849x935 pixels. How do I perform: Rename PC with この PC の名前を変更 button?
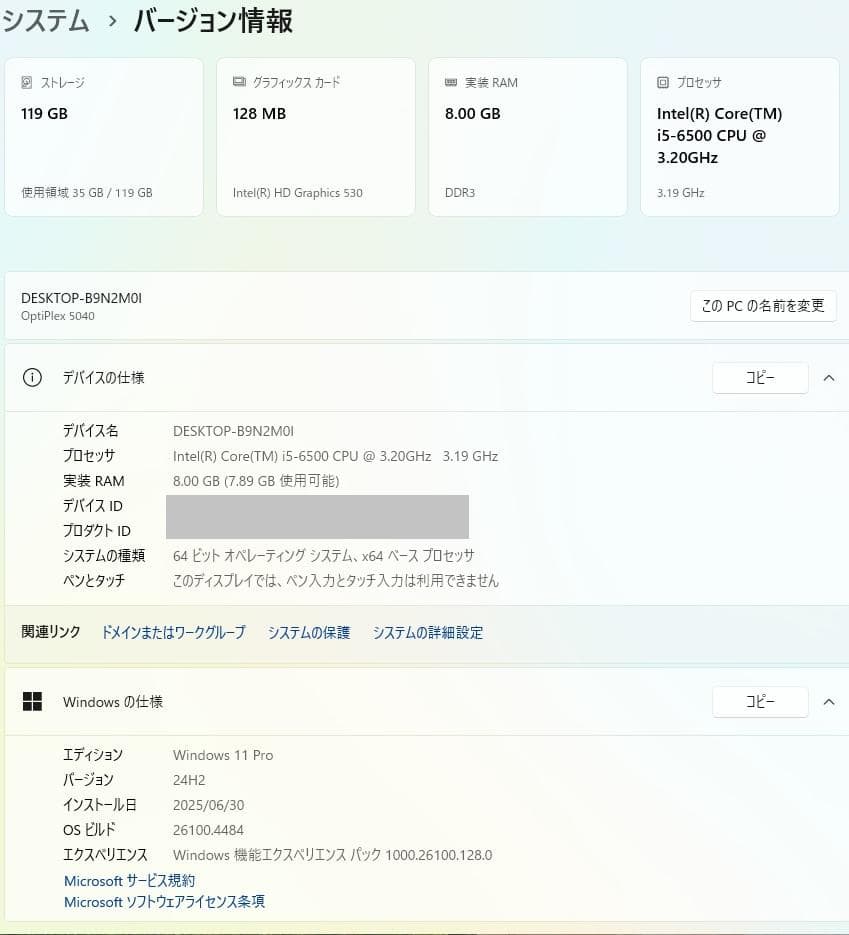point(763,306)
